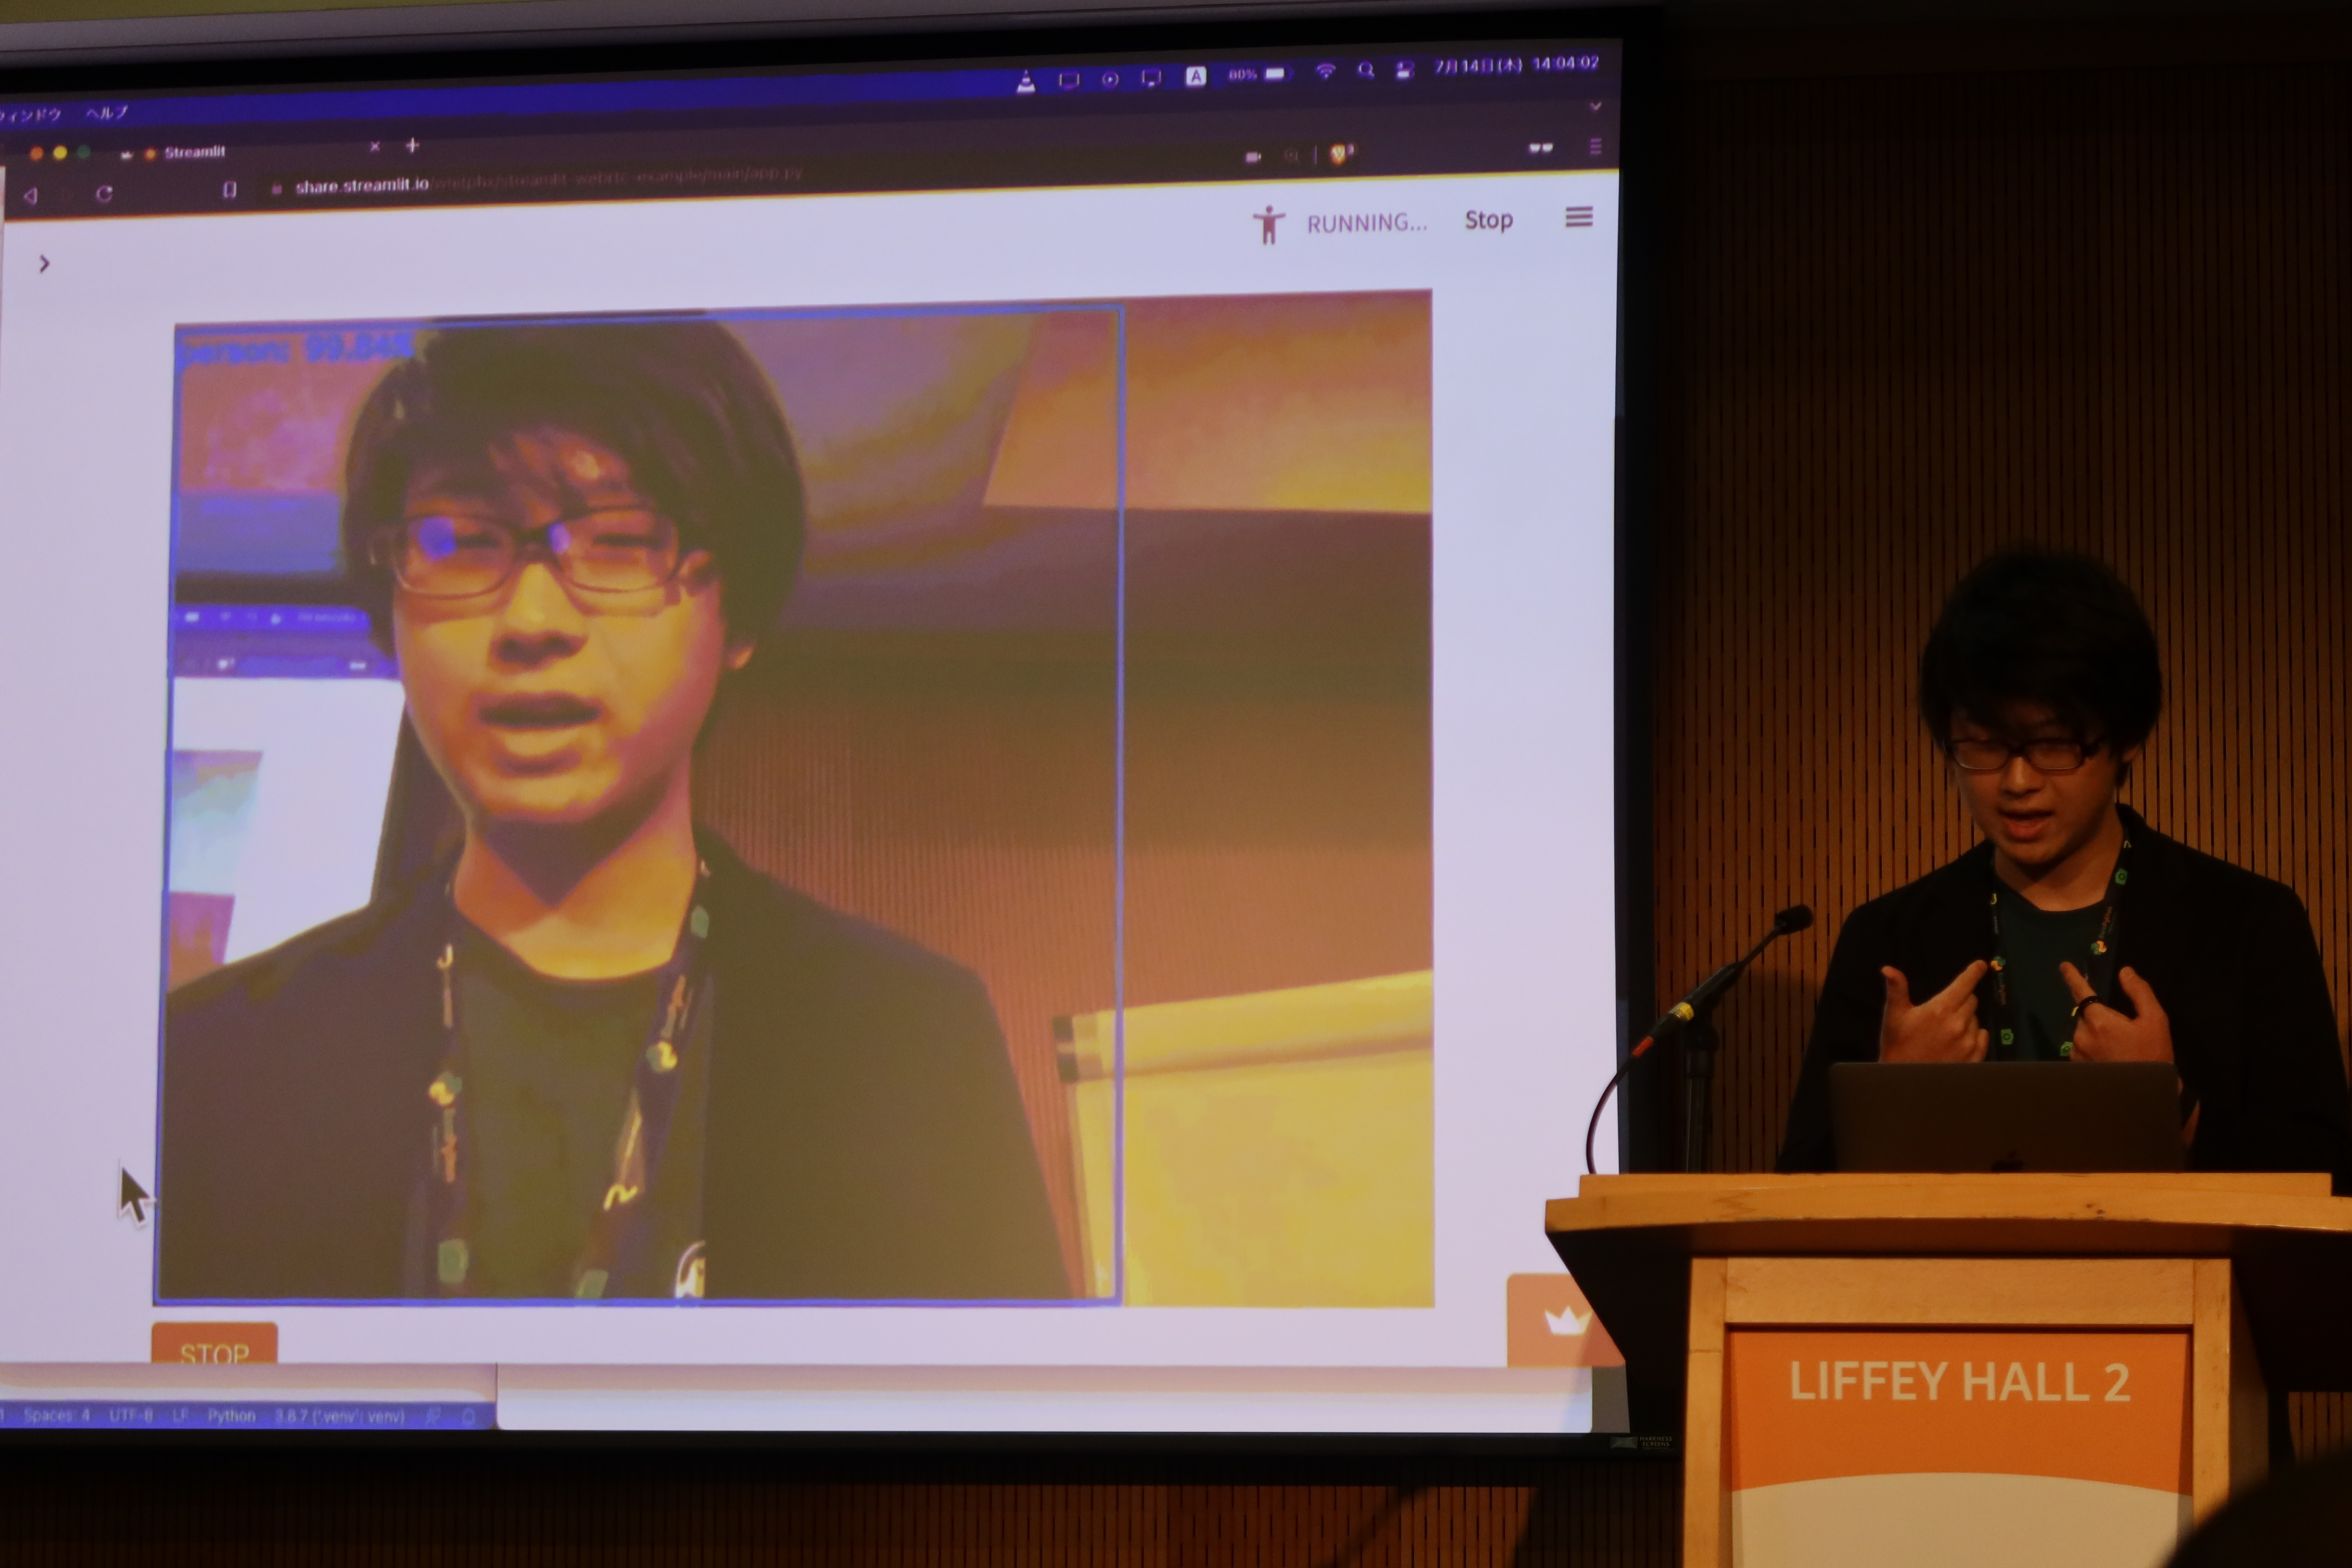This screenshot has width=2352, height=1568.
Task: Open the Streamlit hamburger menu
Action: 1578,217
